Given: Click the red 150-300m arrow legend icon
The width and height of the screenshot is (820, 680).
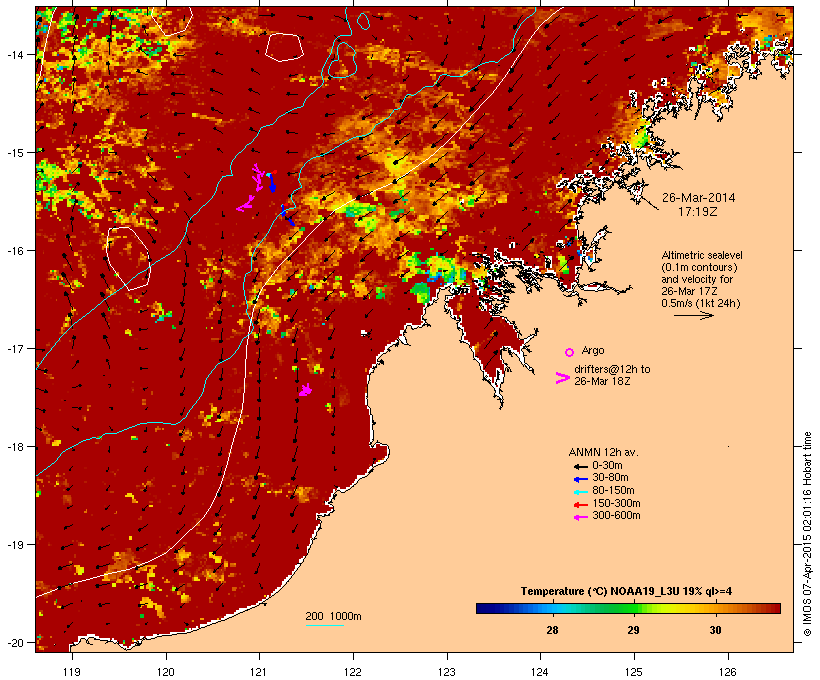Looking at the screenshot, I should click(x=581, y=505).
